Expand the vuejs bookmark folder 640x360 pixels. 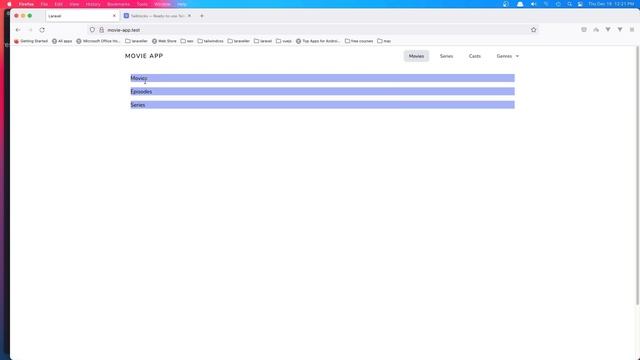(x=284, y=41)
